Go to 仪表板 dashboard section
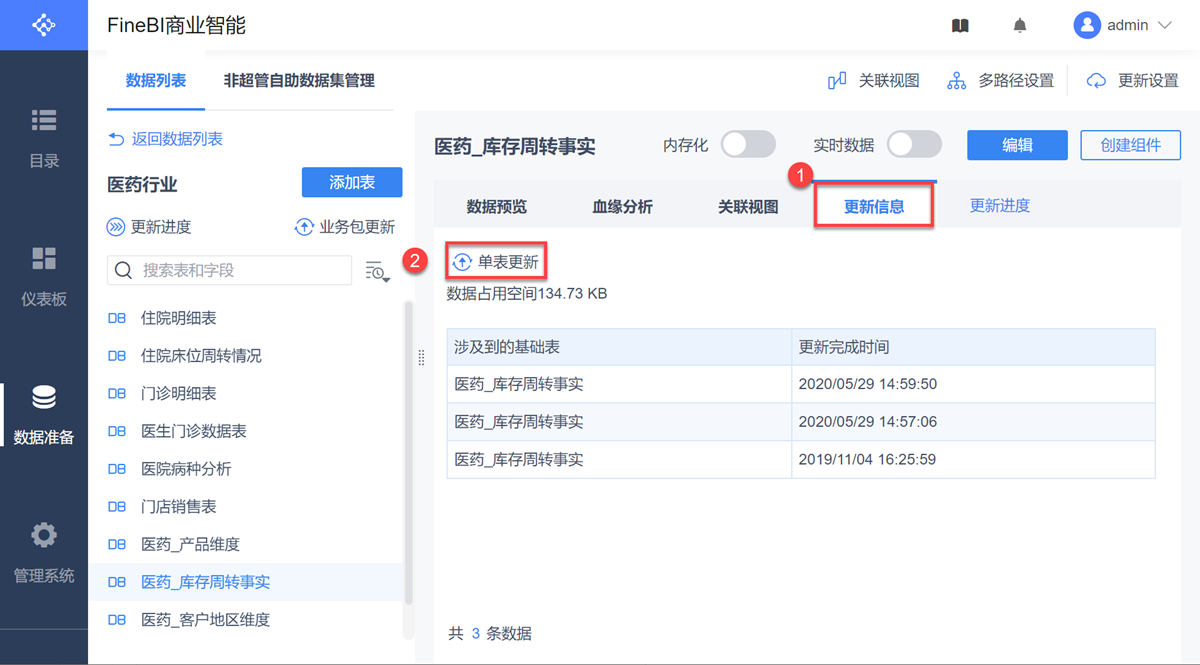 click(x=44, y=276)
